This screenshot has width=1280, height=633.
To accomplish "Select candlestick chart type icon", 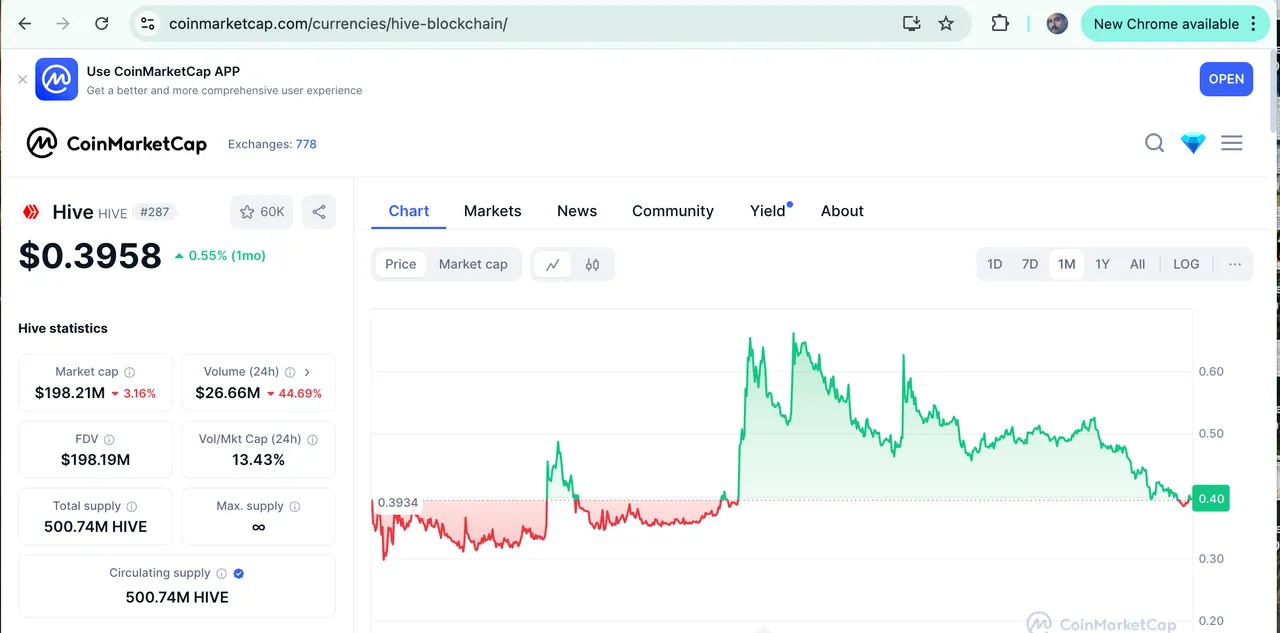I will point(592,264).
